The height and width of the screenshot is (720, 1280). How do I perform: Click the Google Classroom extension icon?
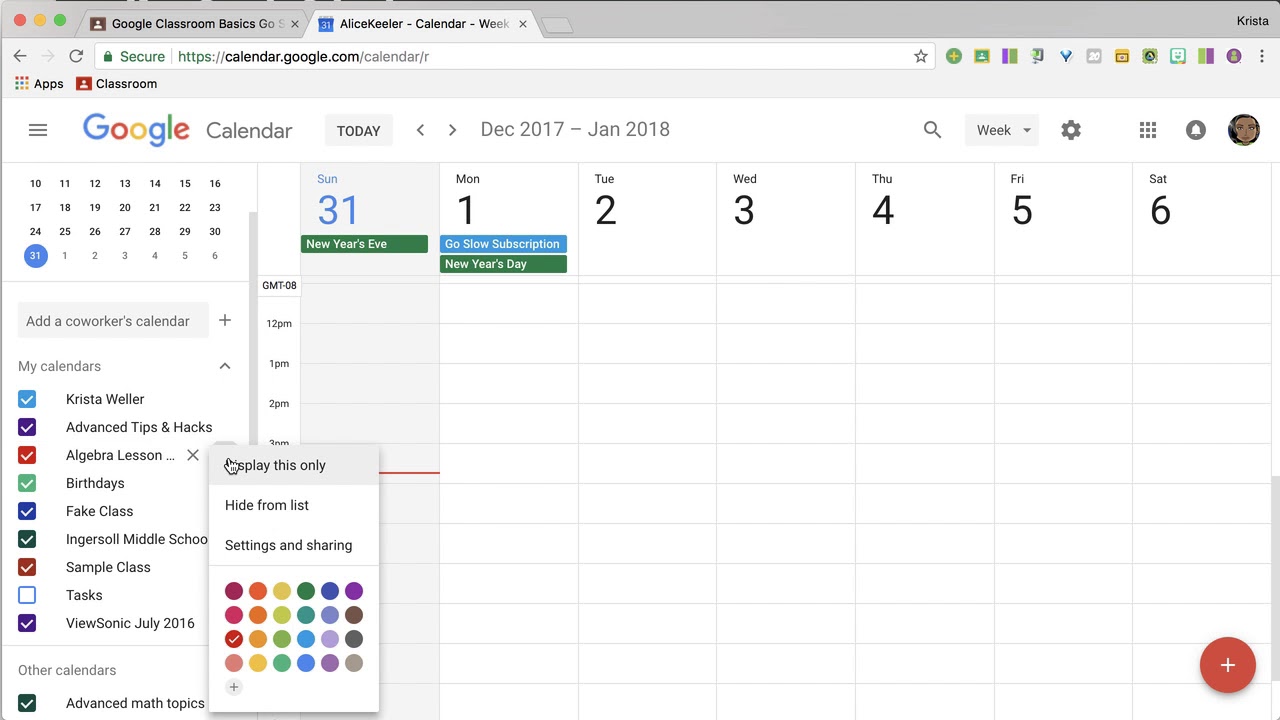[982, 57]
